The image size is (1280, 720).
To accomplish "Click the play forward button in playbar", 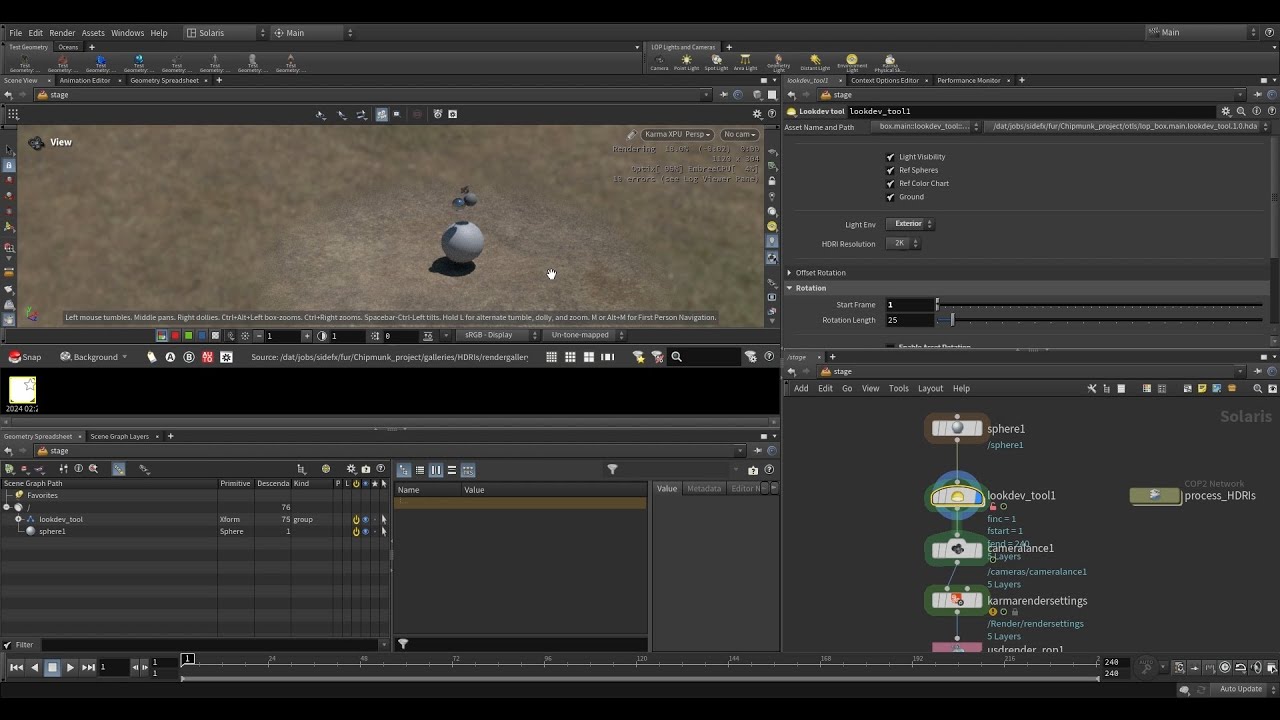I will click(70, 667).
